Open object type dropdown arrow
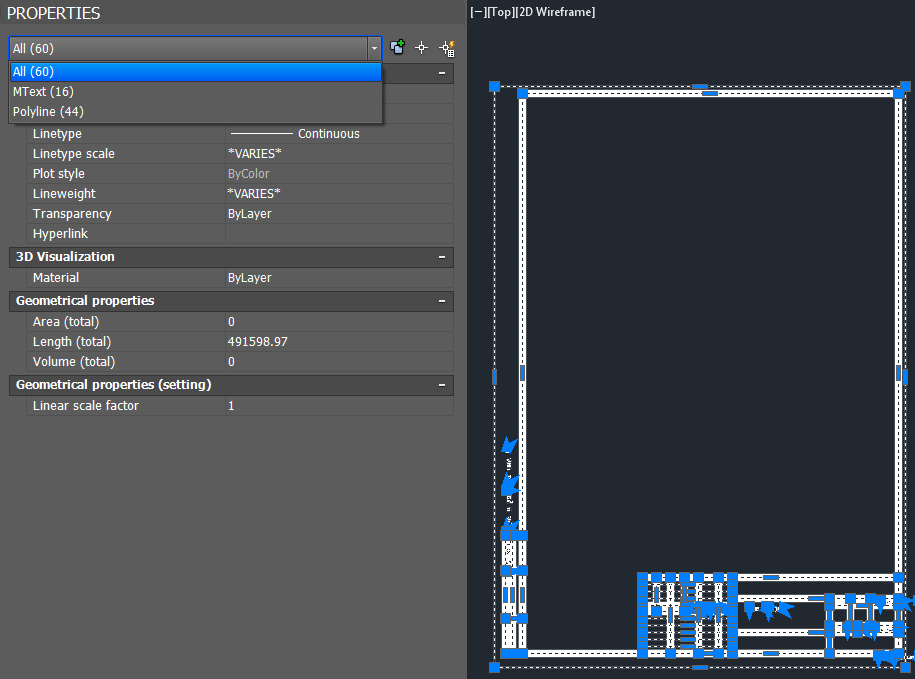915x679 pixels. click(x=374, y=48)
